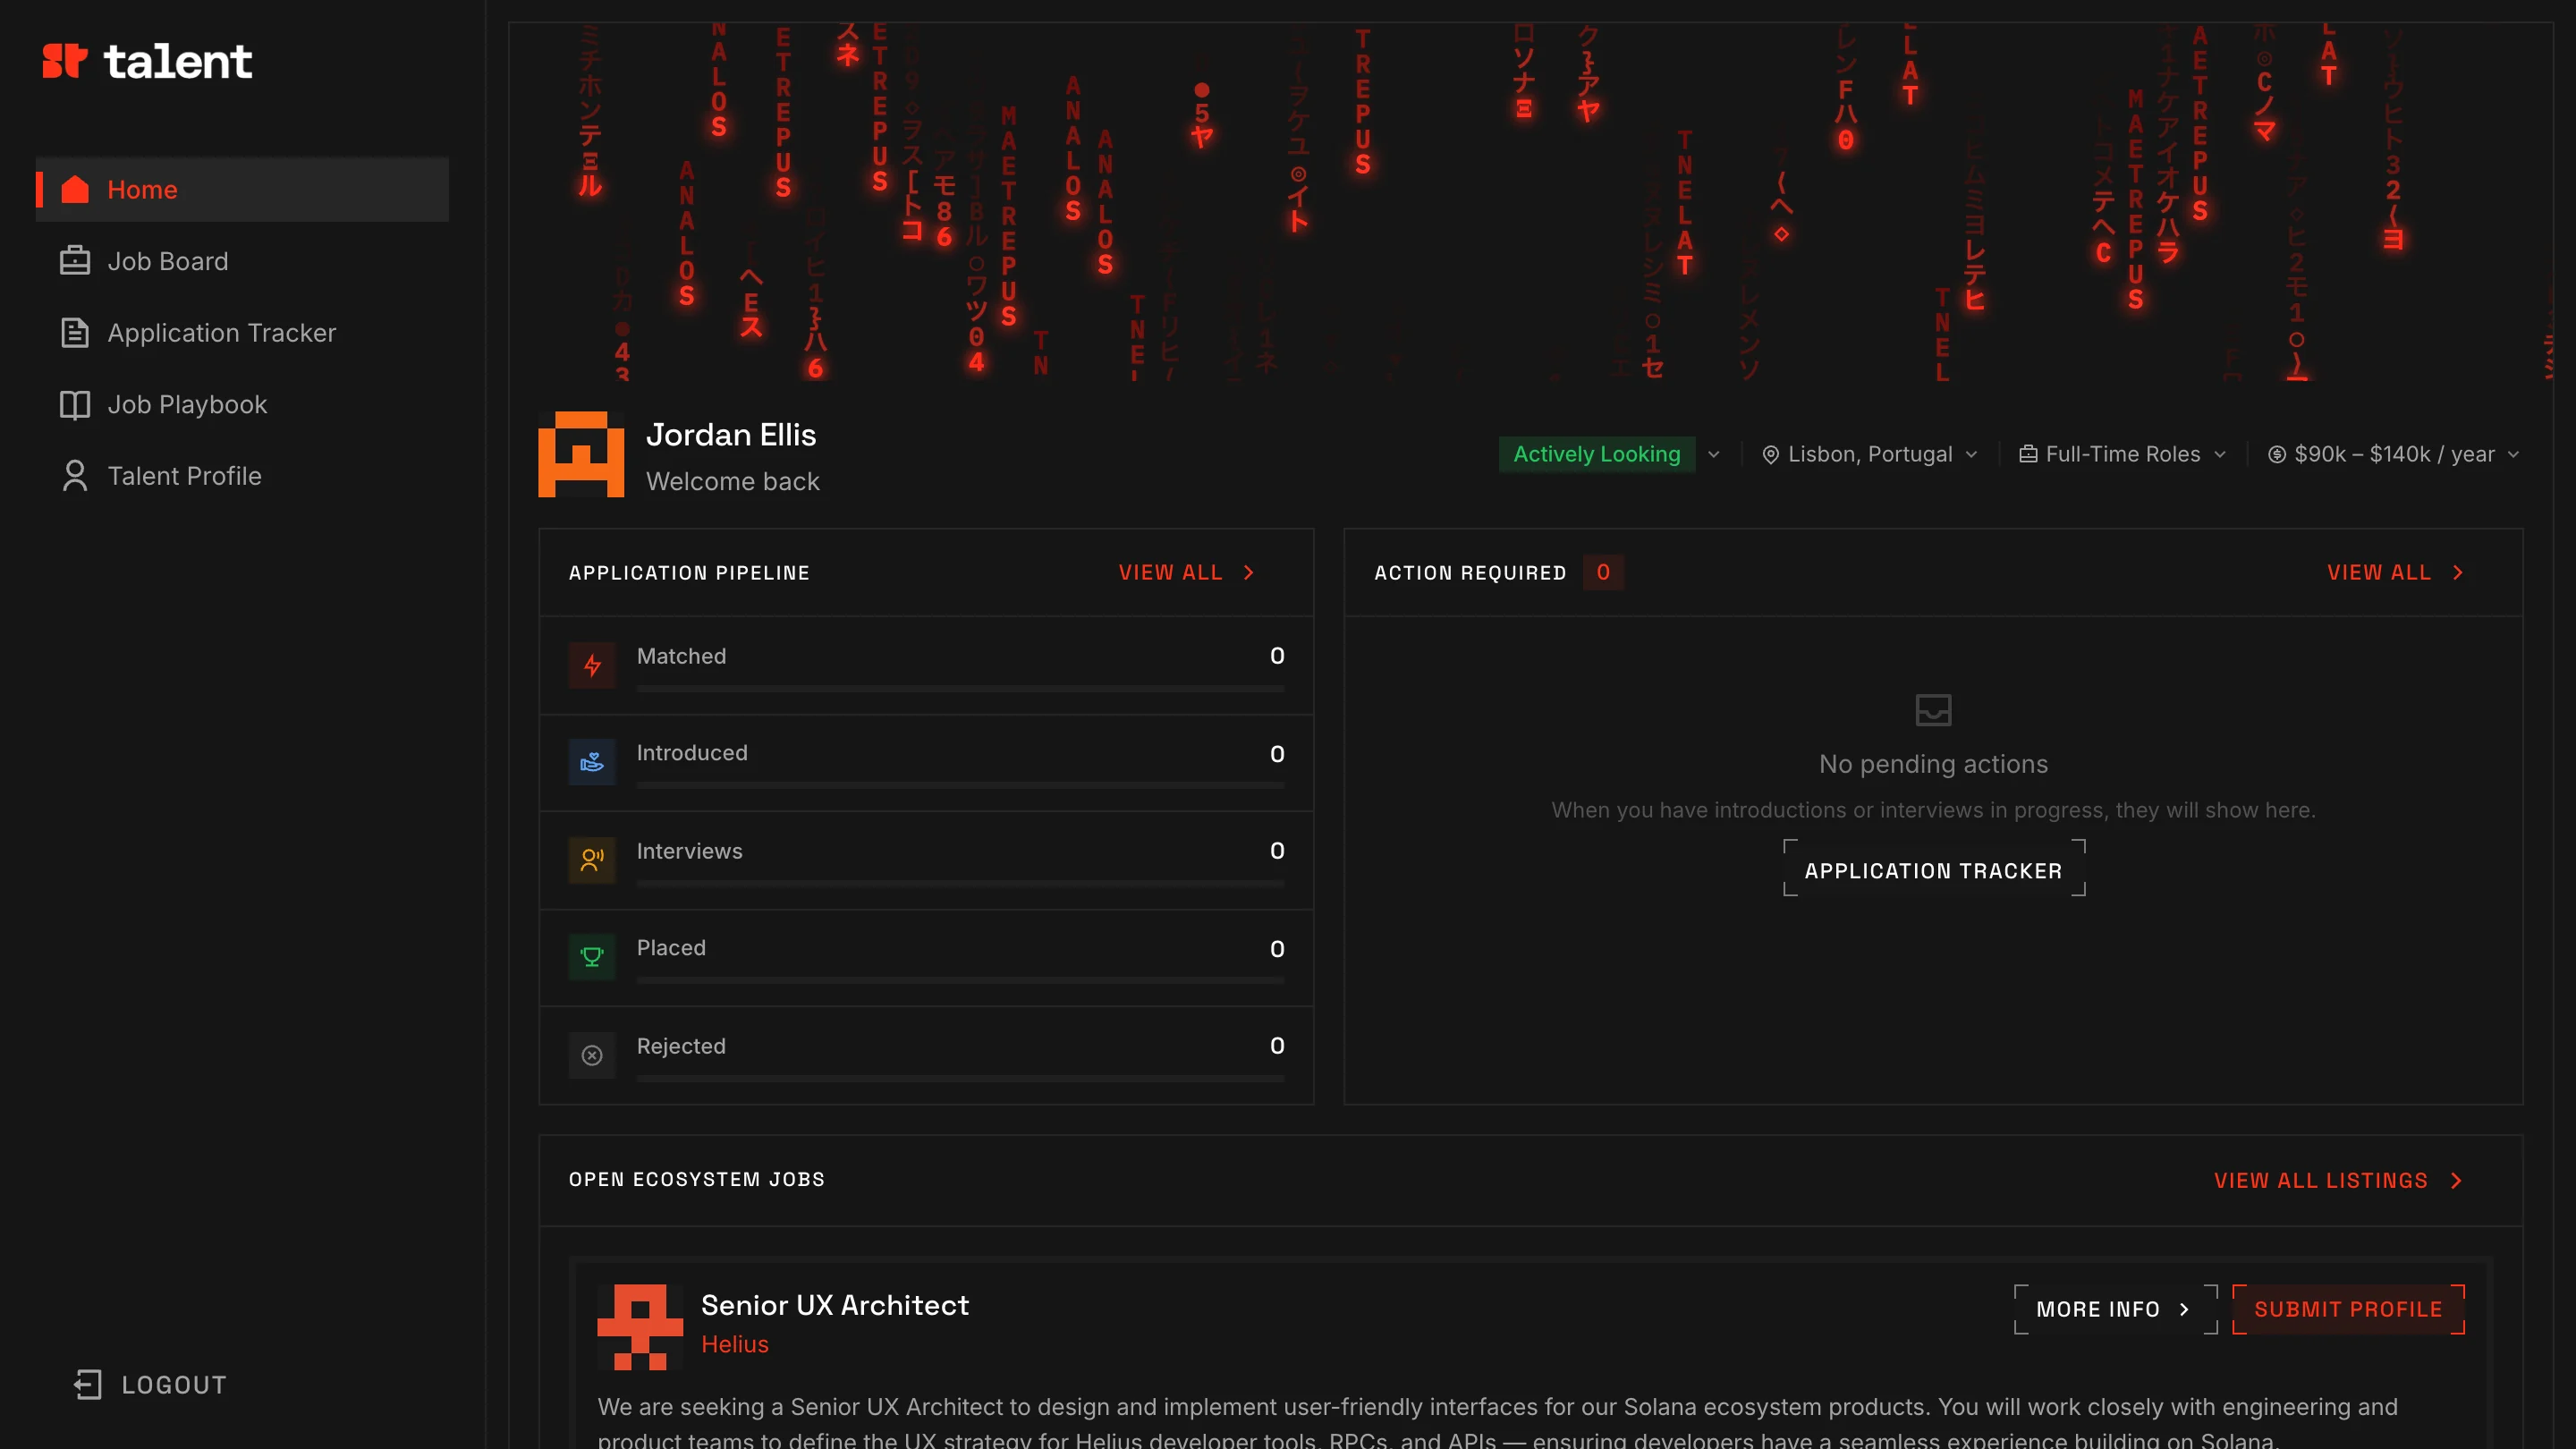Click the location pin icon

click(1770, 455)
